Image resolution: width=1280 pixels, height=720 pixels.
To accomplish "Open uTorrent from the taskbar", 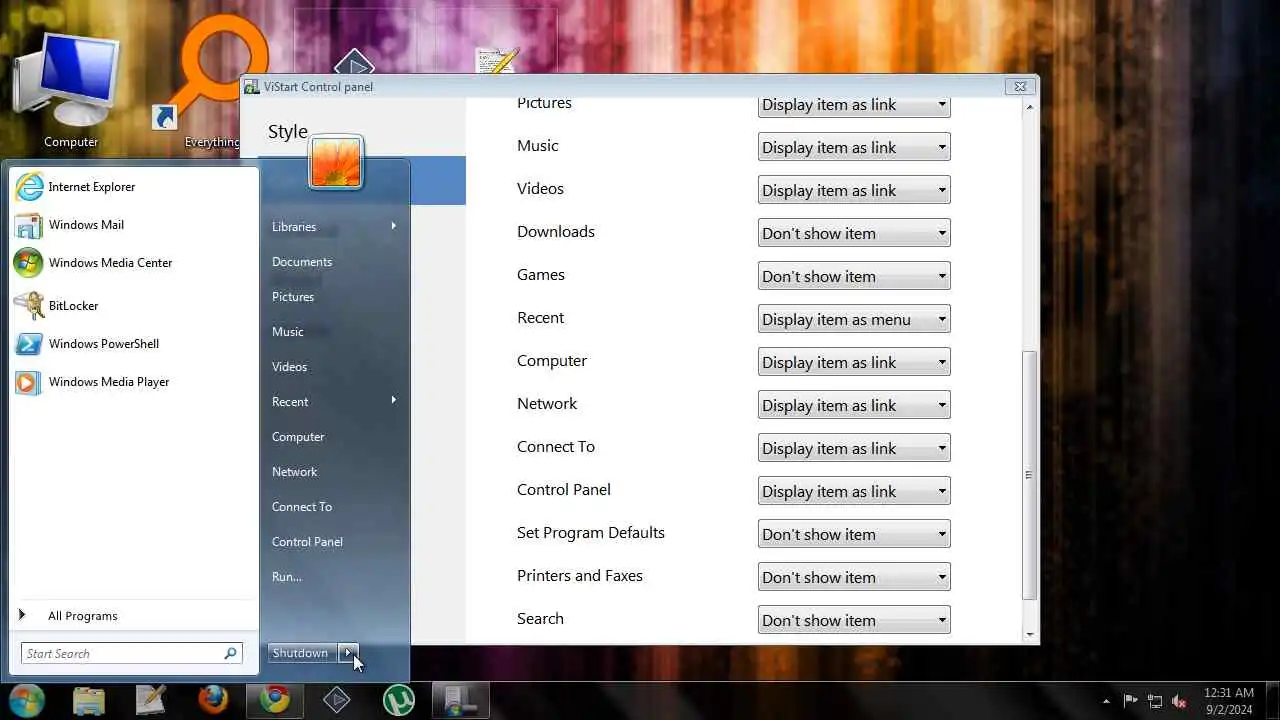I will 398,700.
